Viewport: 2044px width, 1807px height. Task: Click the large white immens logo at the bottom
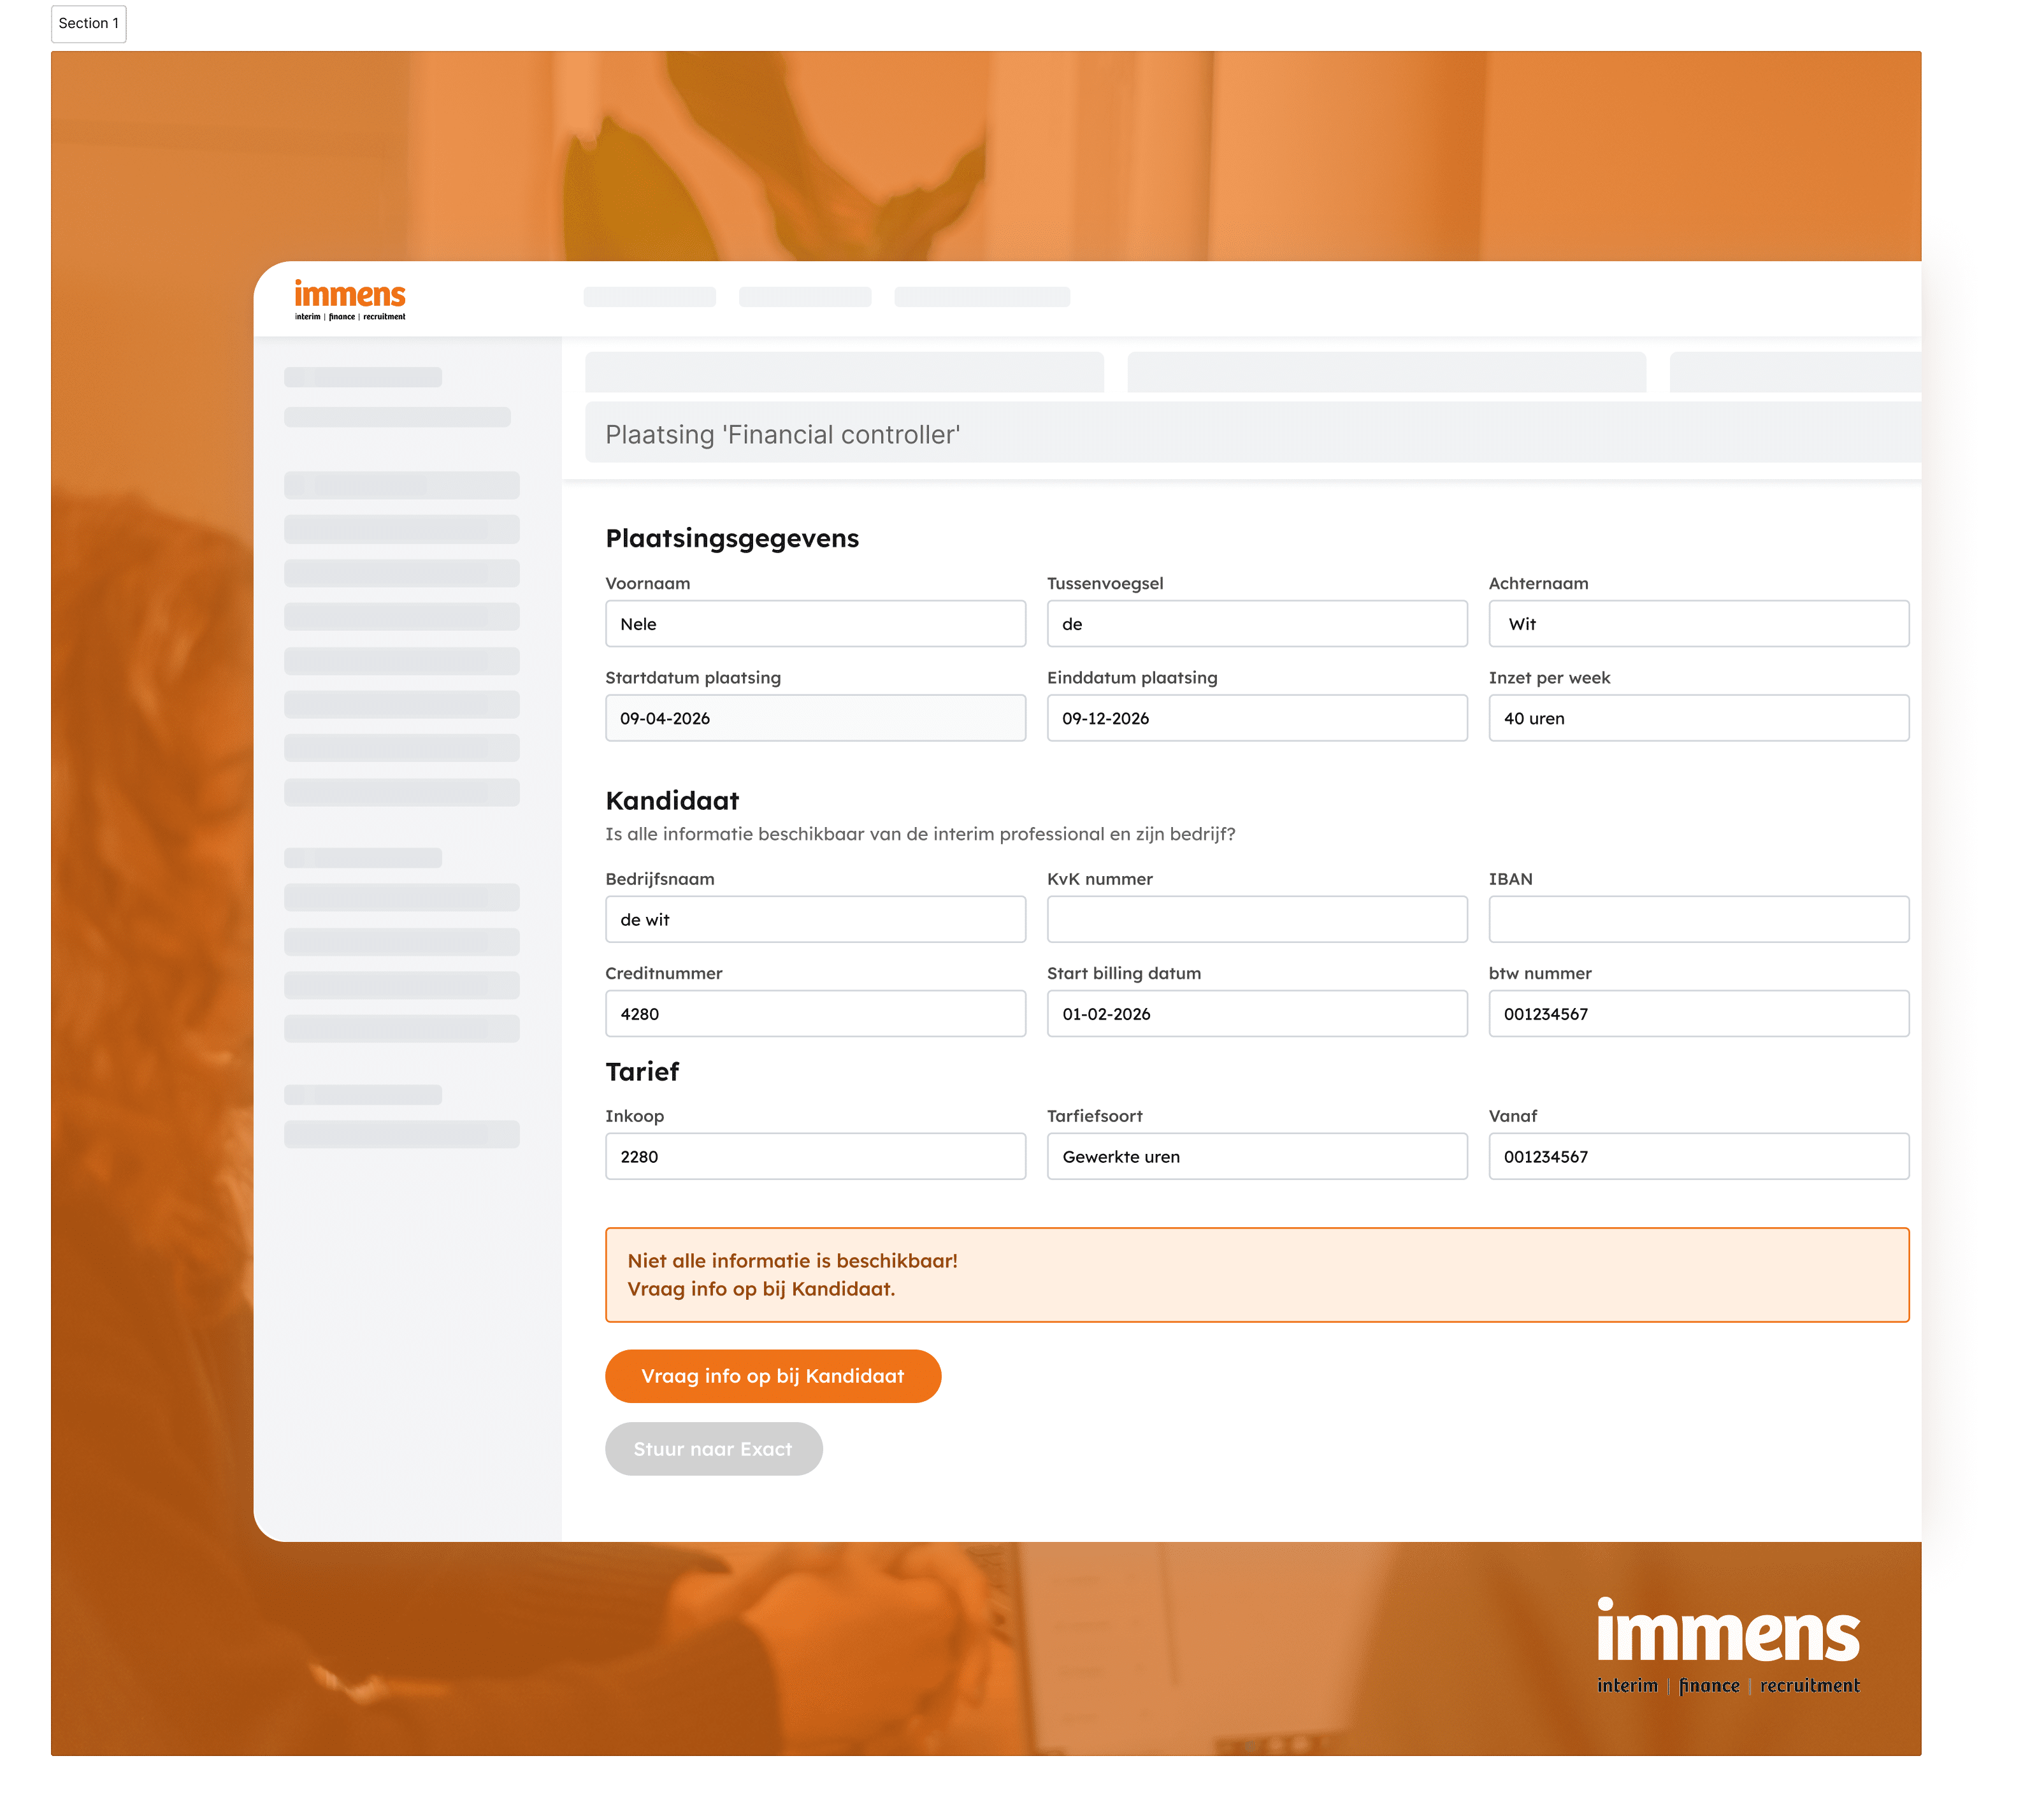(1727, 1644)
